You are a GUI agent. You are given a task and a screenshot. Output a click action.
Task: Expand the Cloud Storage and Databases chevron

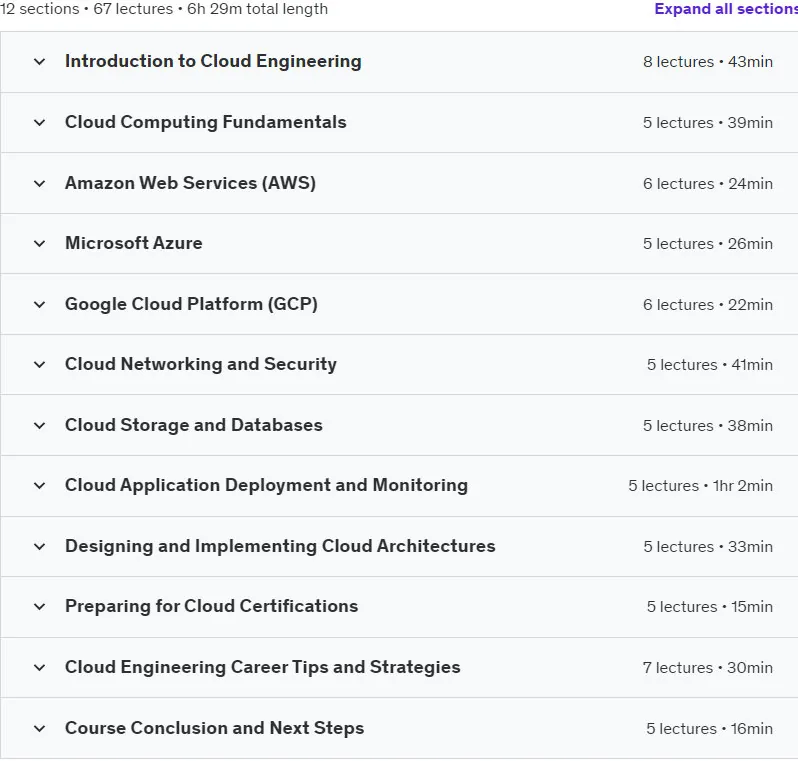click(39, 425)
